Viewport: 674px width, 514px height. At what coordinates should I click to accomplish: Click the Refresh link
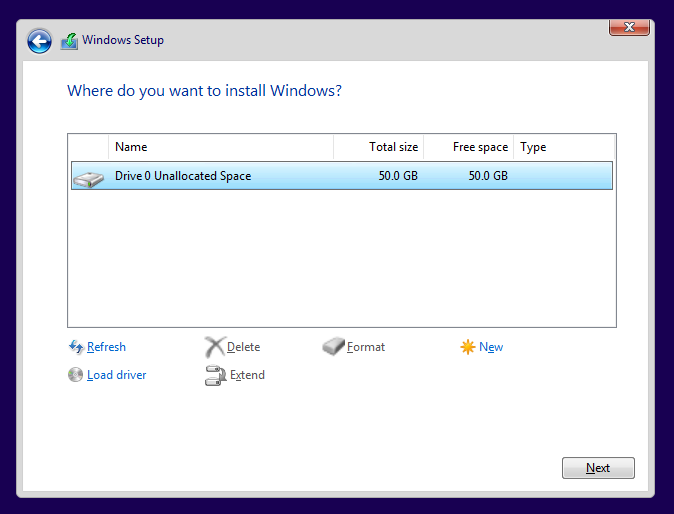106,347
